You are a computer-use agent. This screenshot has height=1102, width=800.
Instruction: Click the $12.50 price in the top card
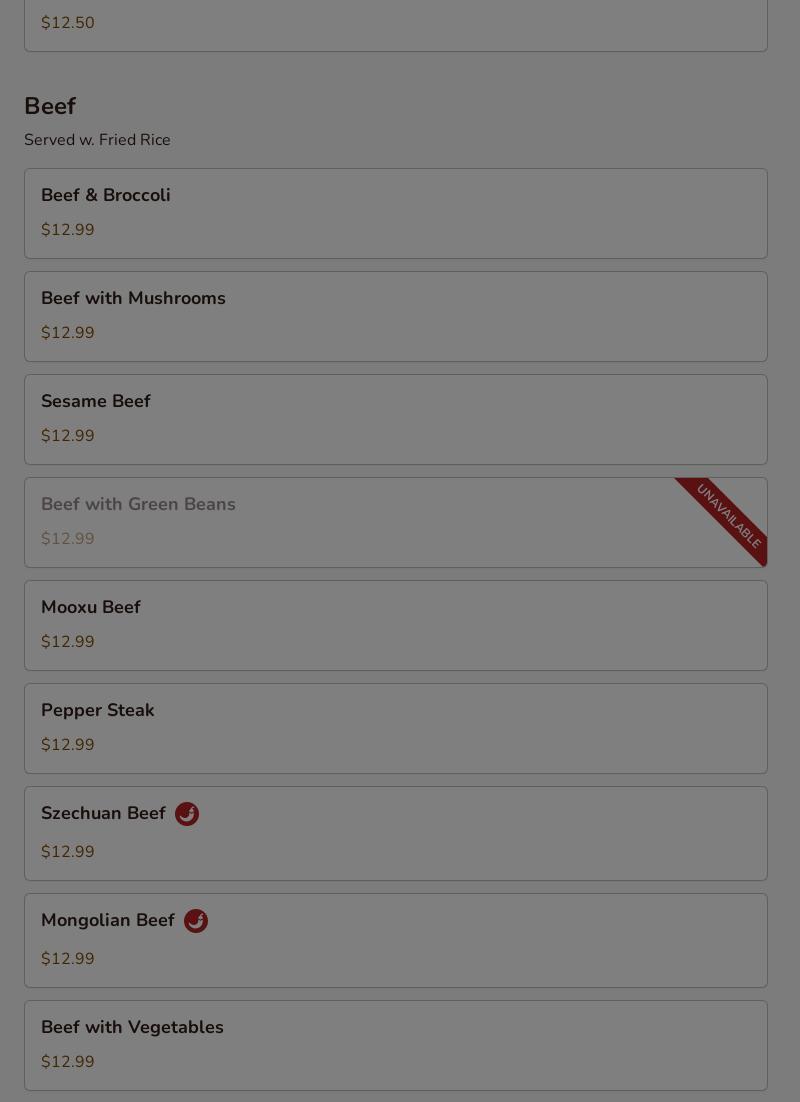coord(68,23)
